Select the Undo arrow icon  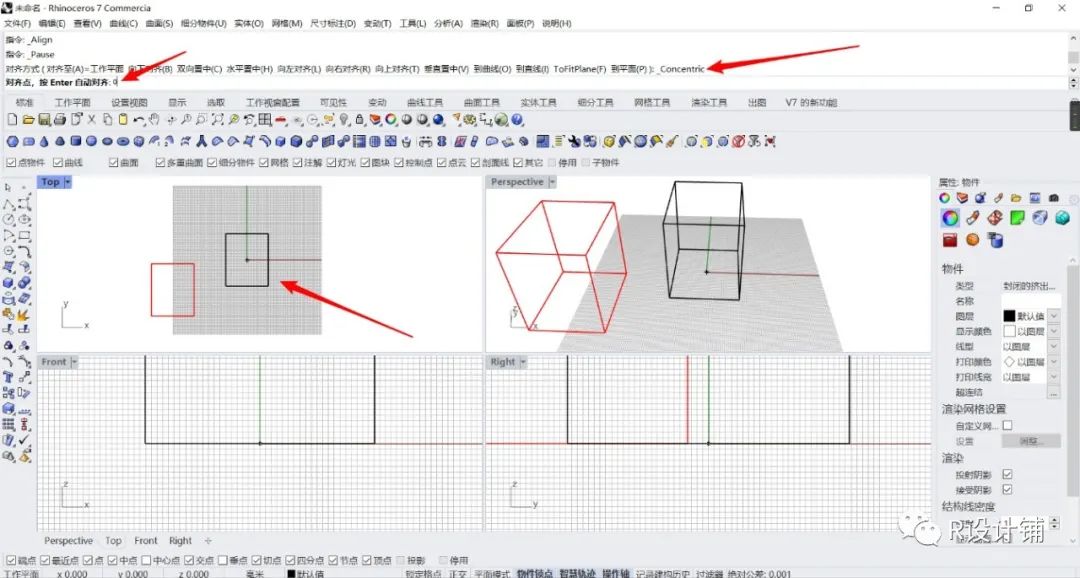point(137,119)
